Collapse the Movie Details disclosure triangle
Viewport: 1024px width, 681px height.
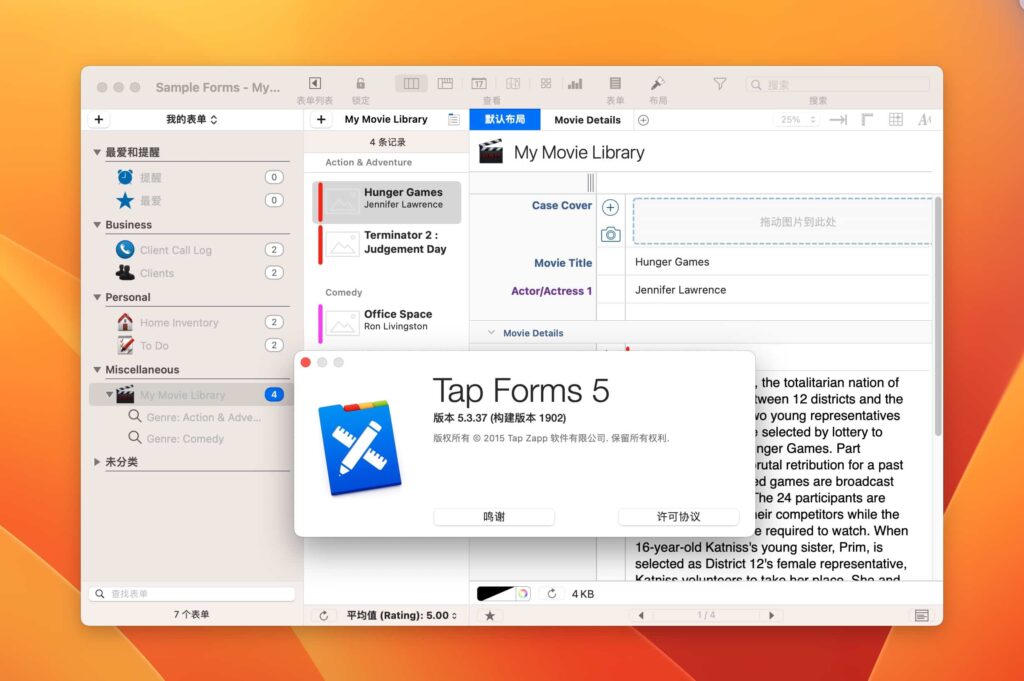(x=491, y=332)
